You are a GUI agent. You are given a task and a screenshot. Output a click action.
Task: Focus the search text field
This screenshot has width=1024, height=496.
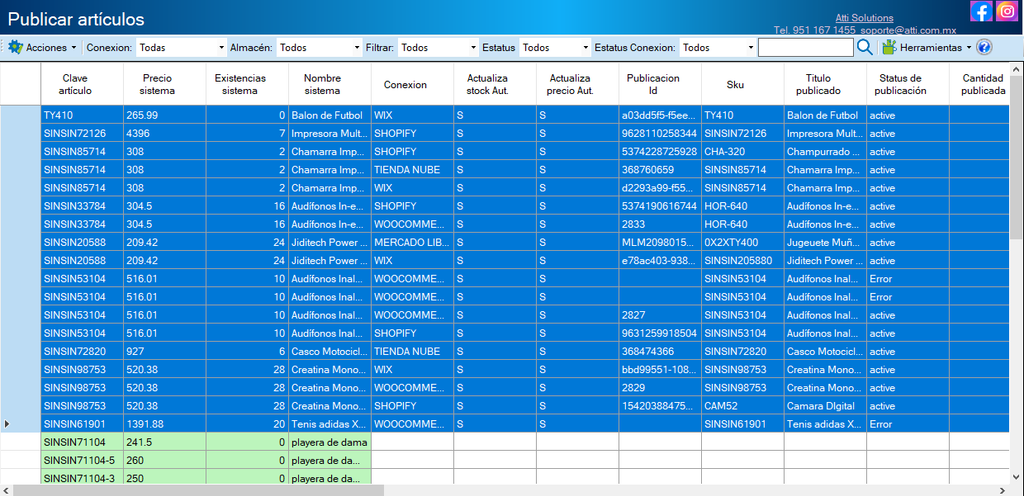point(806,48)
